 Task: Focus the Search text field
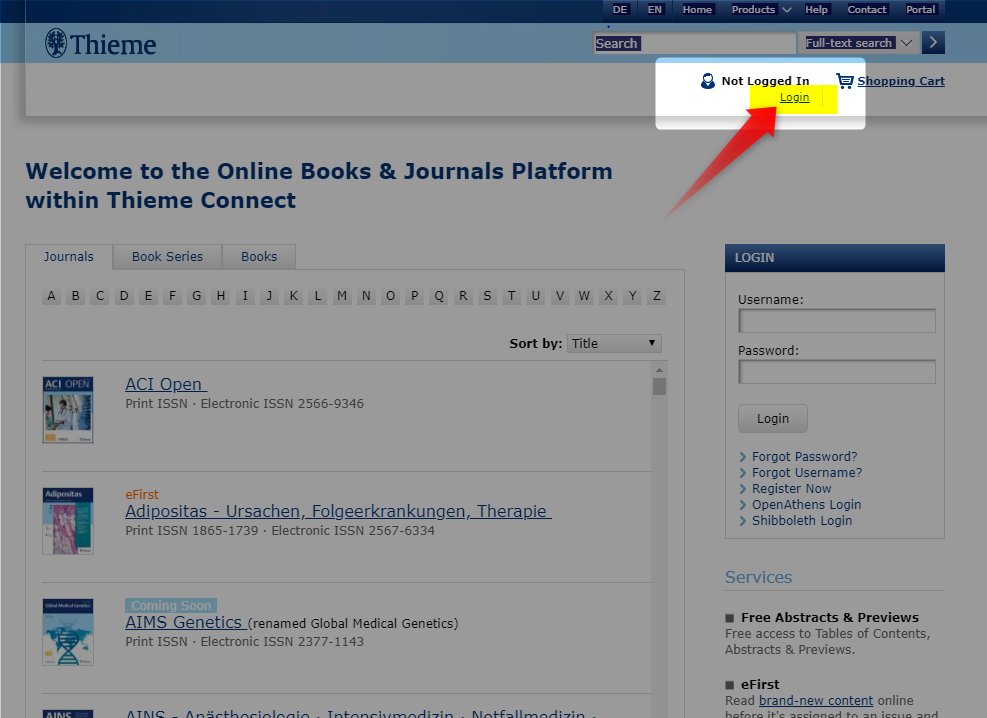tap(695, 43)
